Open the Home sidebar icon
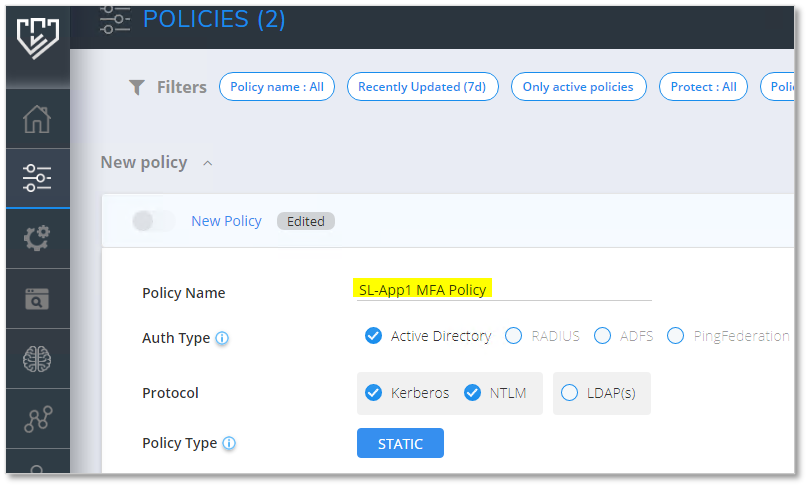 pyautogui.click(x=37, y=118)
